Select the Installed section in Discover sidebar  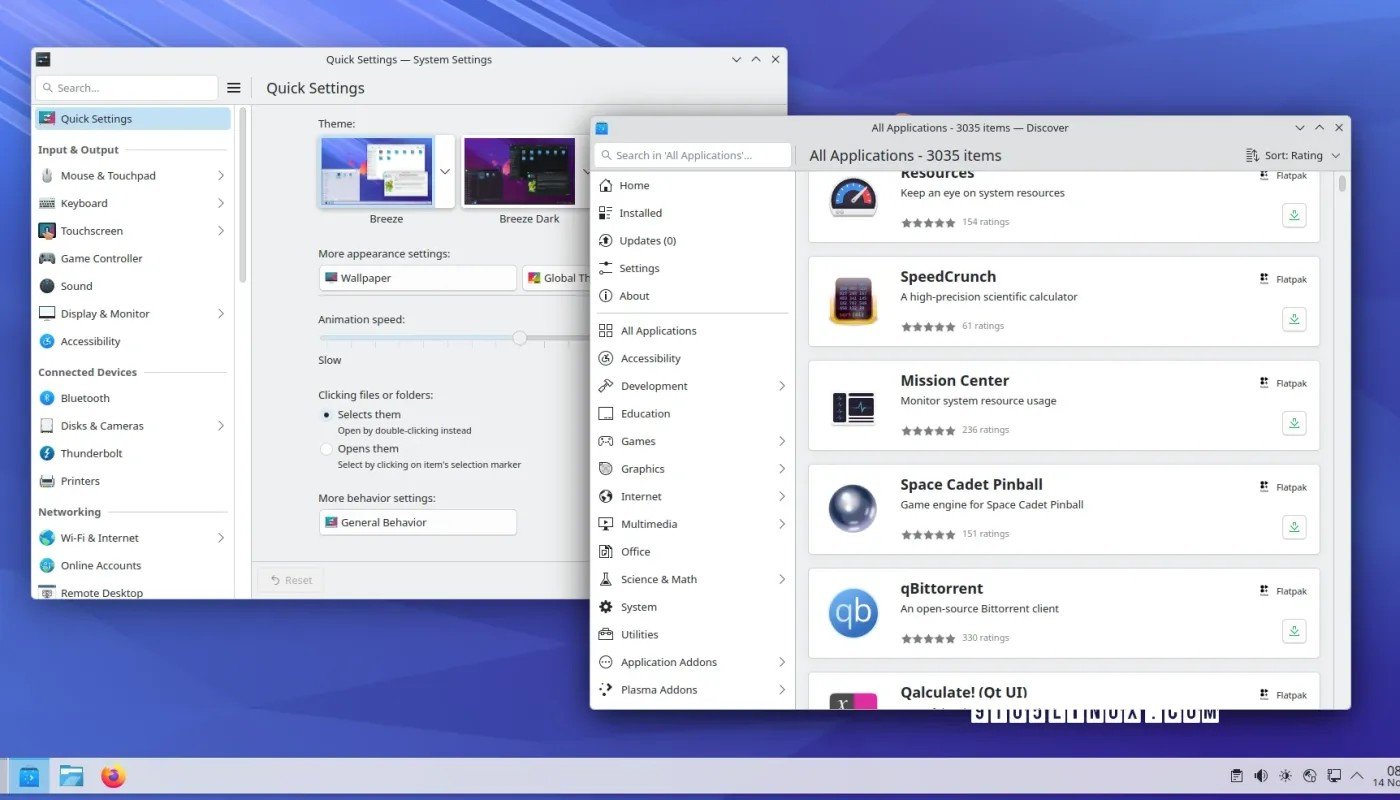point(639,212)
